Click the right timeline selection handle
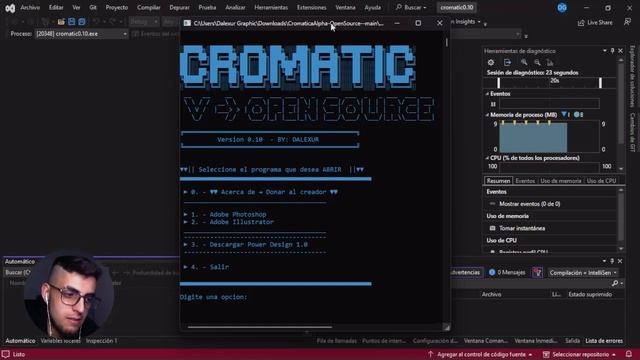 600,83
